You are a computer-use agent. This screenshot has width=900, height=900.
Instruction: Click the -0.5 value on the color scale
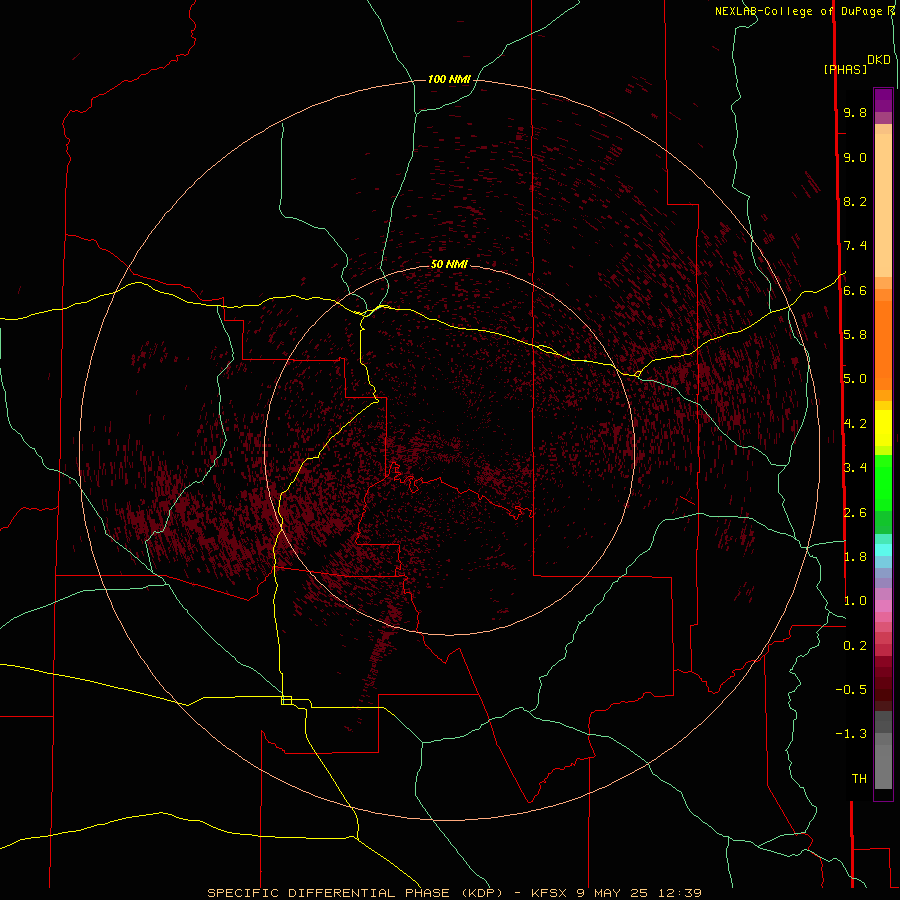851,689
